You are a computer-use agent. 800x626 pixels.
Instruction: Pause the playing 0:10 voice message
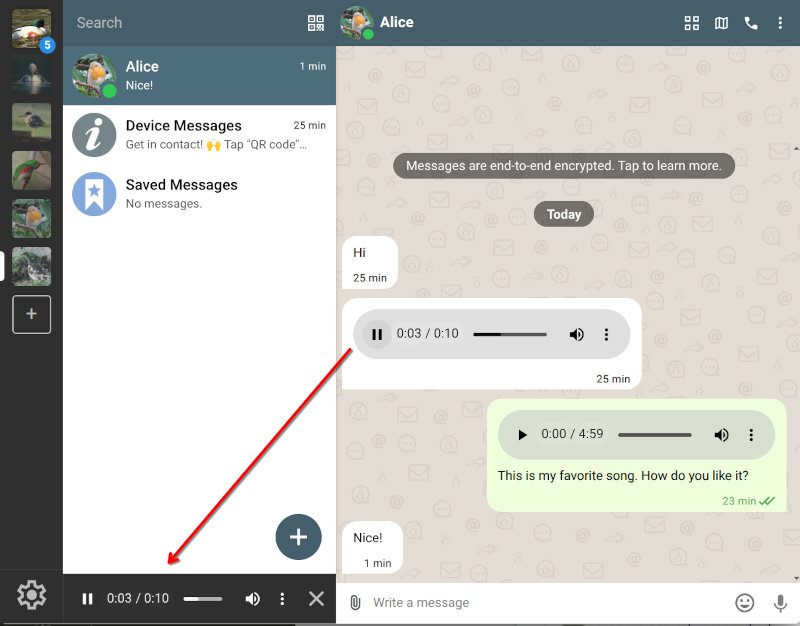377,334
